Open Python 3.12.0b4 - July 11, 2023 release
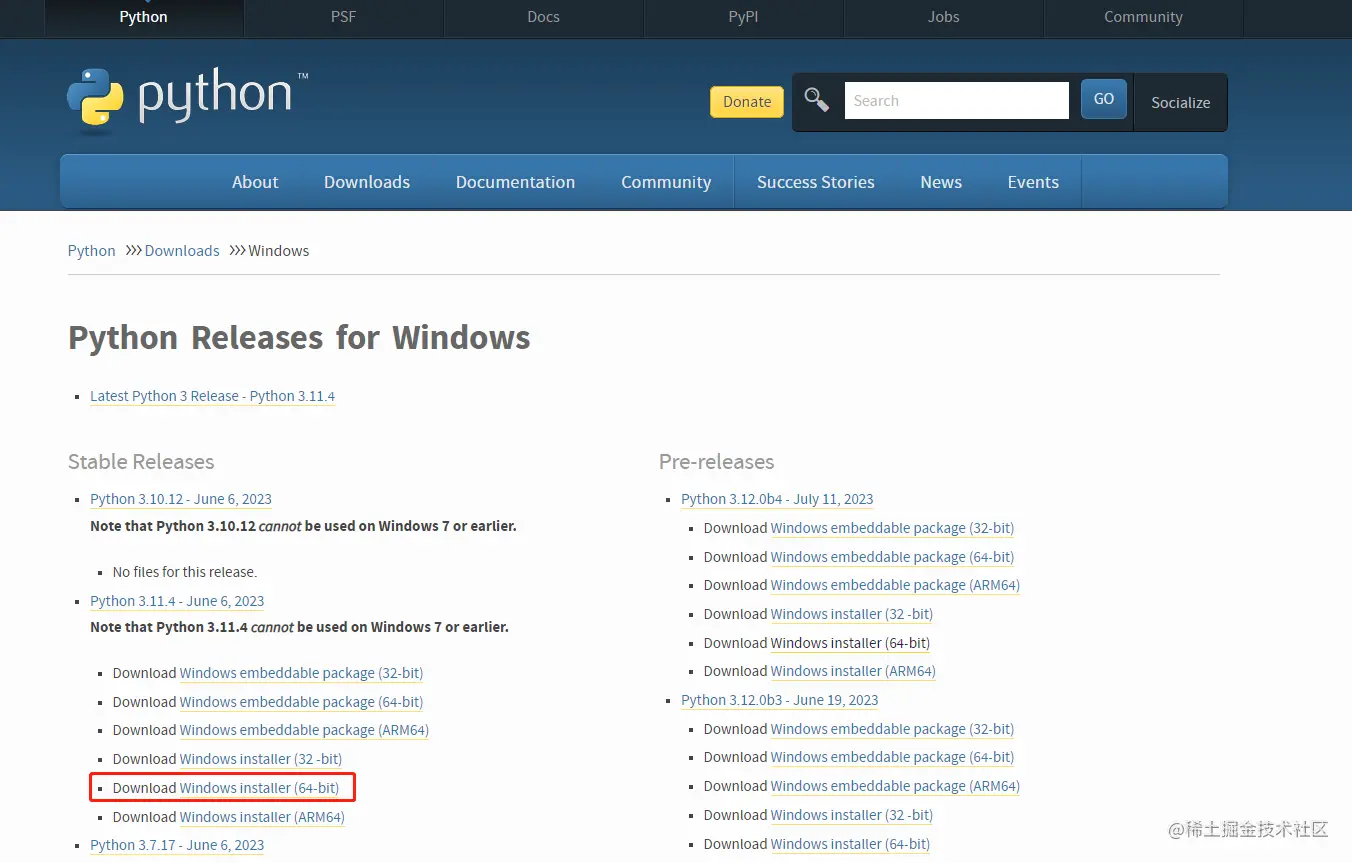Screen dimensions: 1352x863 coord(777,499)
